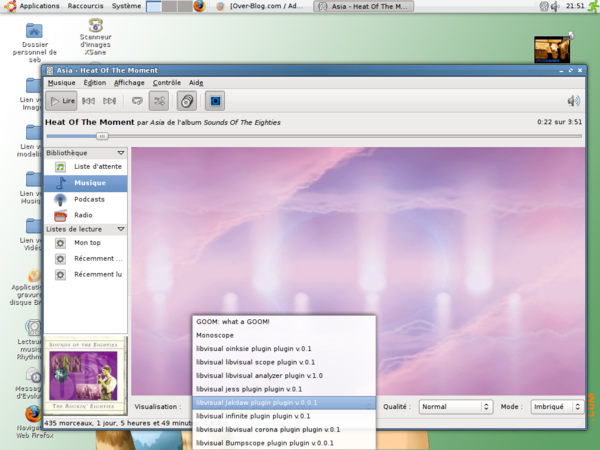Open Podcasts in the sidebar
Viewport: 600px width, 450px height.
tap(86, 199)
